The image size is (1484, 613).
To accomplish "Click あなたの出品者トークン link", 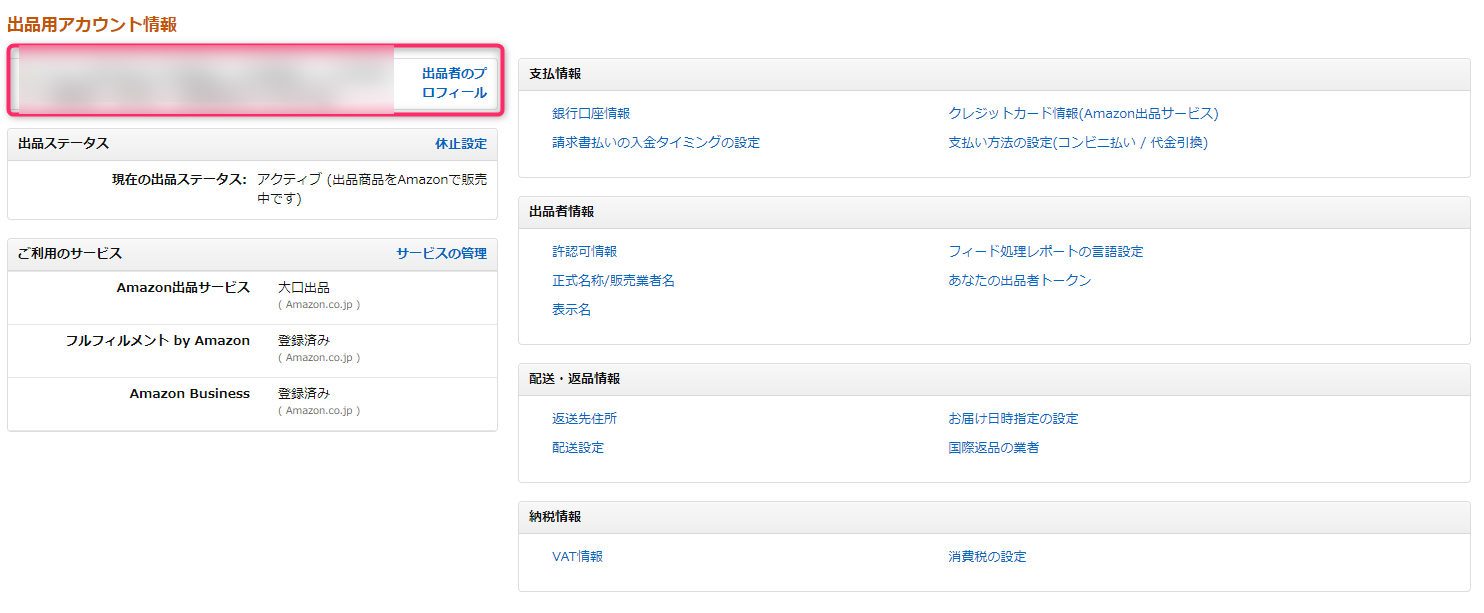I will [1020, 281].
